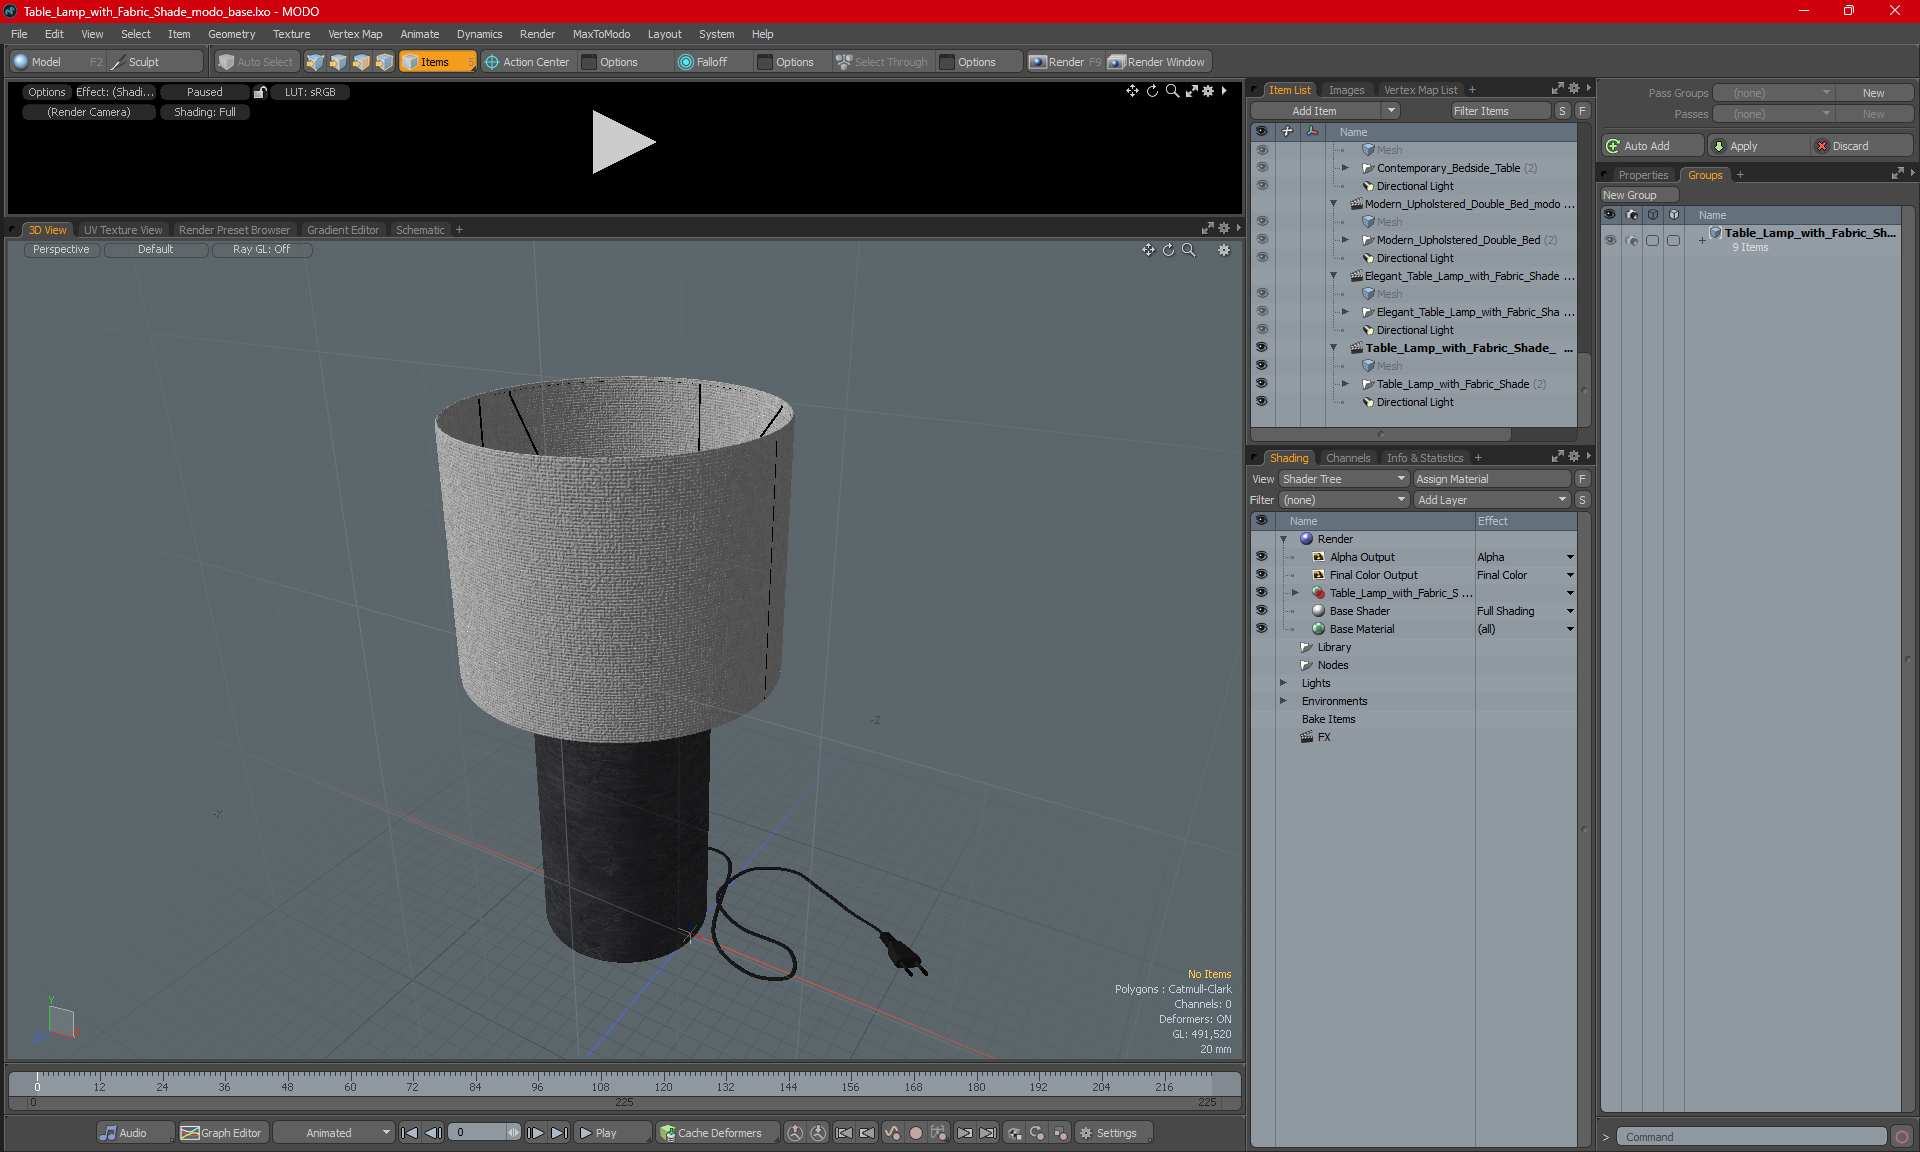Open the Render Window
The width and height of the screenshot is (1920, 1152).
(1157, 62)
